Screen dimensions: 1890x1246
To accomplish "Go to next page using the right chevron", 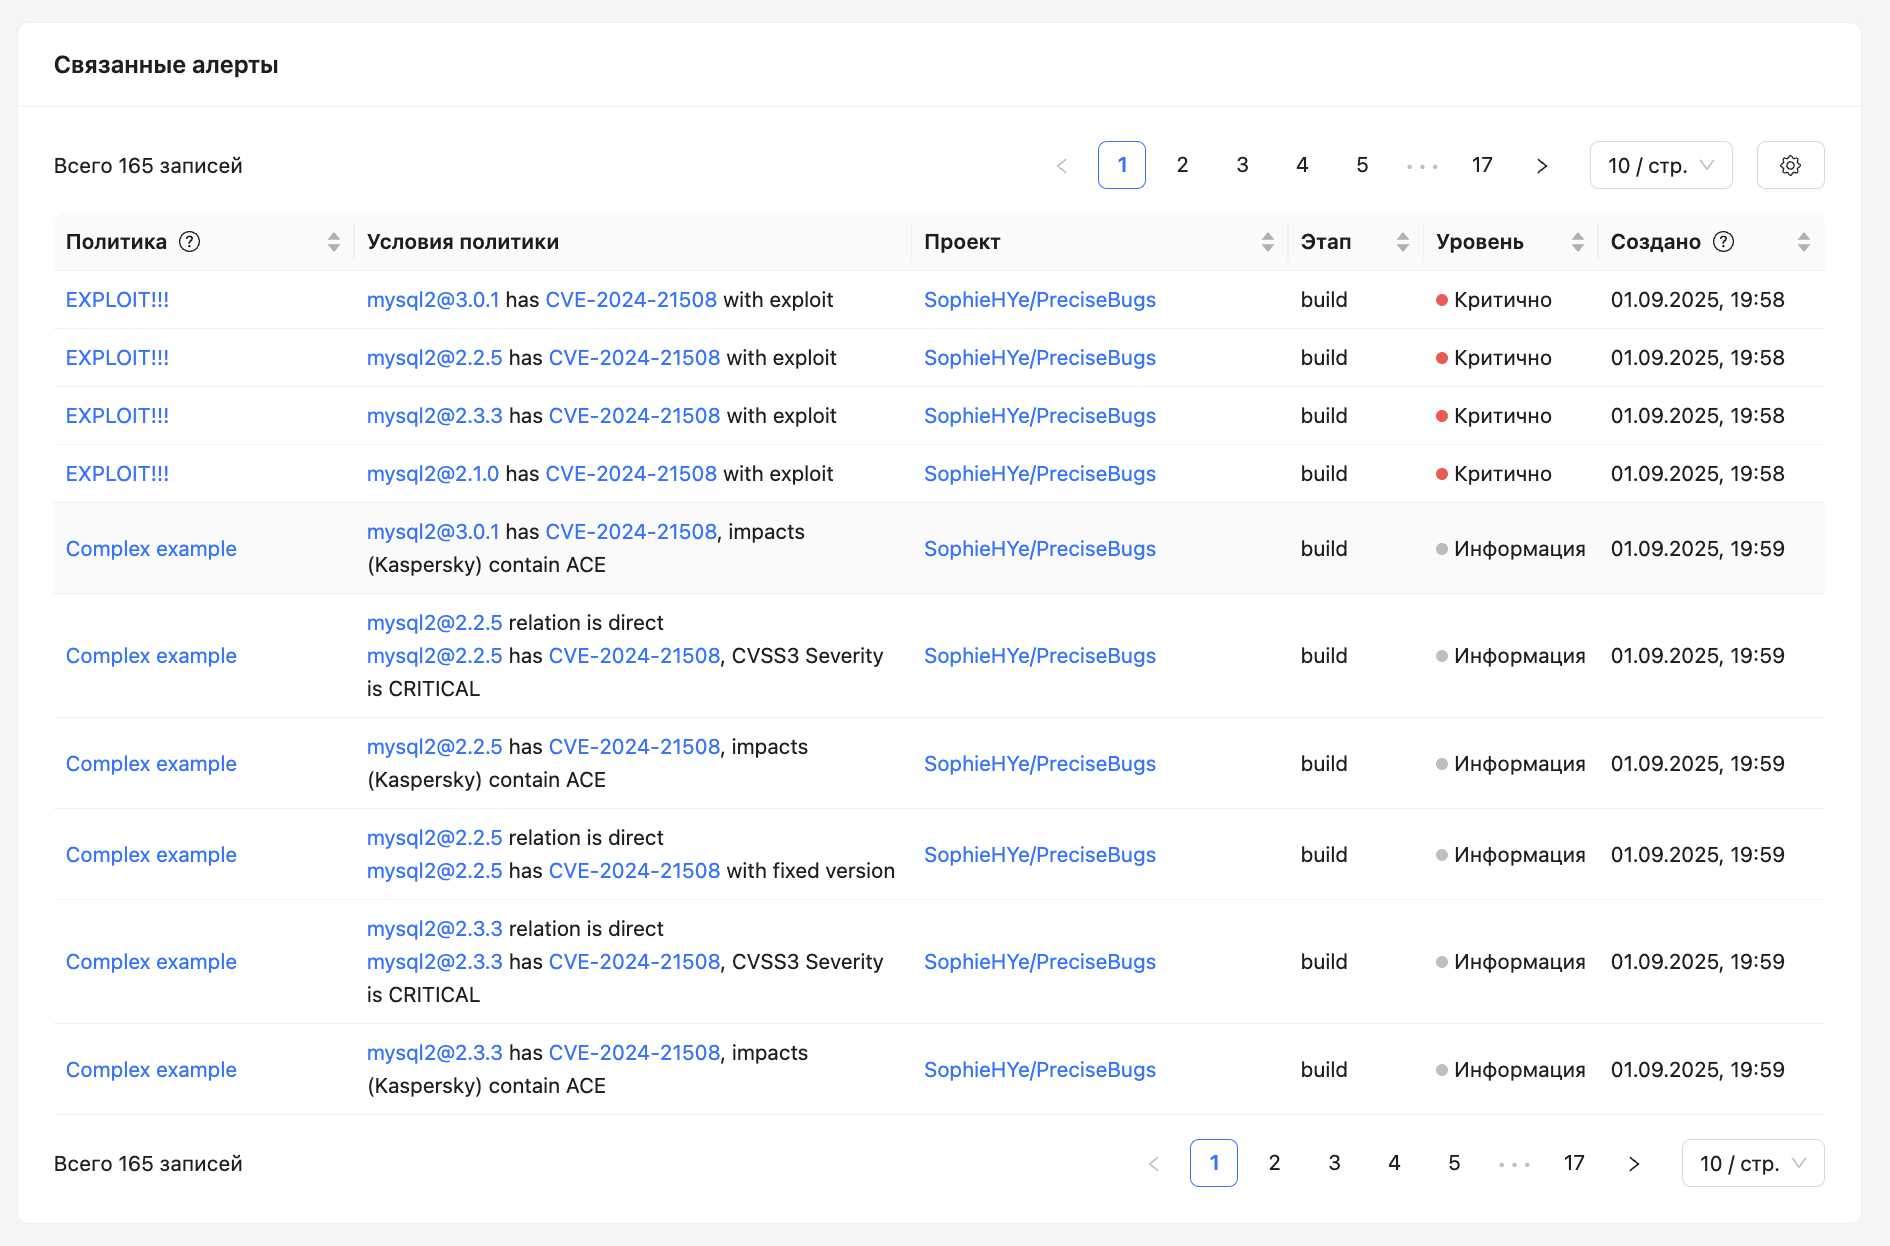I will (1542, 165).
